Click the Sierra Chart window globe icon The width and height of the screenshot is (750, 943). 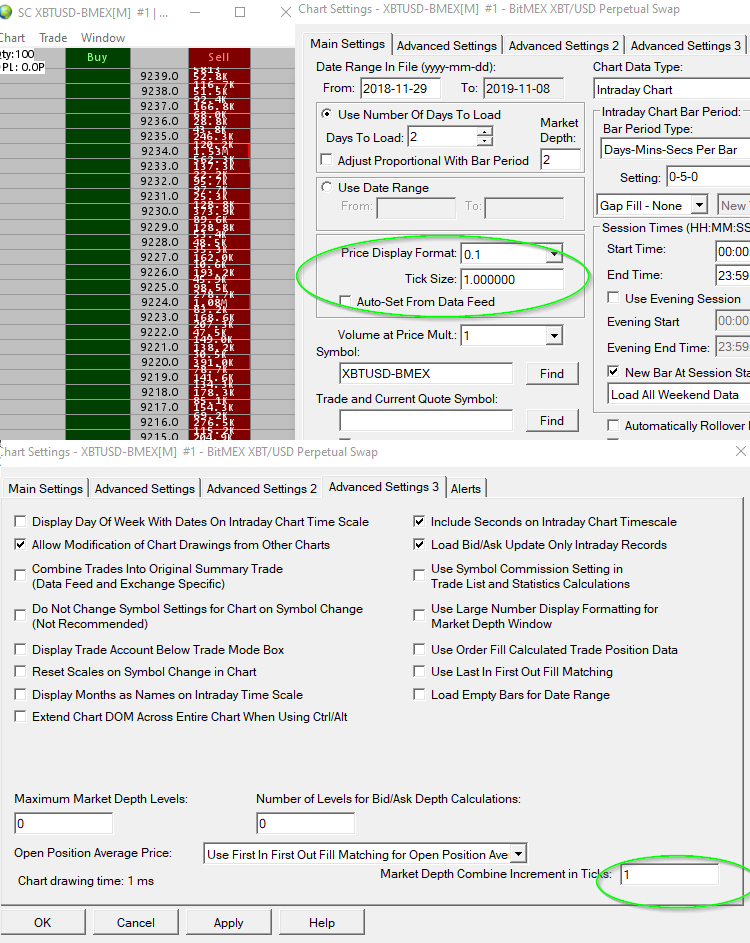click(x=5, y=12)
